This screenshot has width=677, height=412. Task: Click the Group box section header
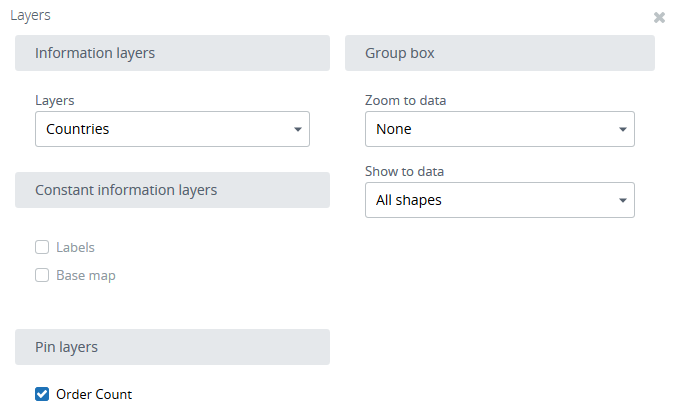[499, 53]
